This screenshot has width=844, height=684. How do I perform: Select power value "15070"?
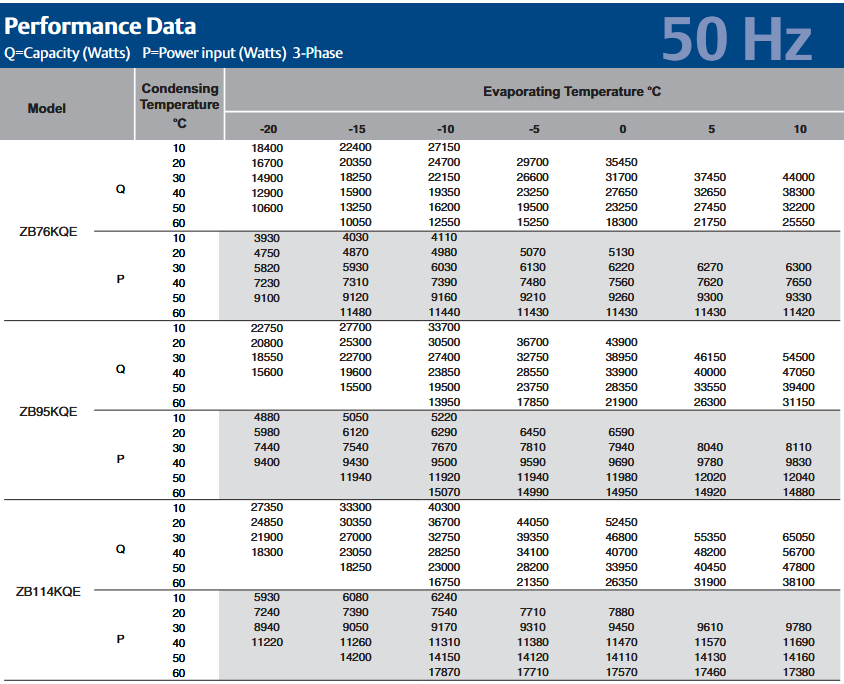[x=444, y=492]
